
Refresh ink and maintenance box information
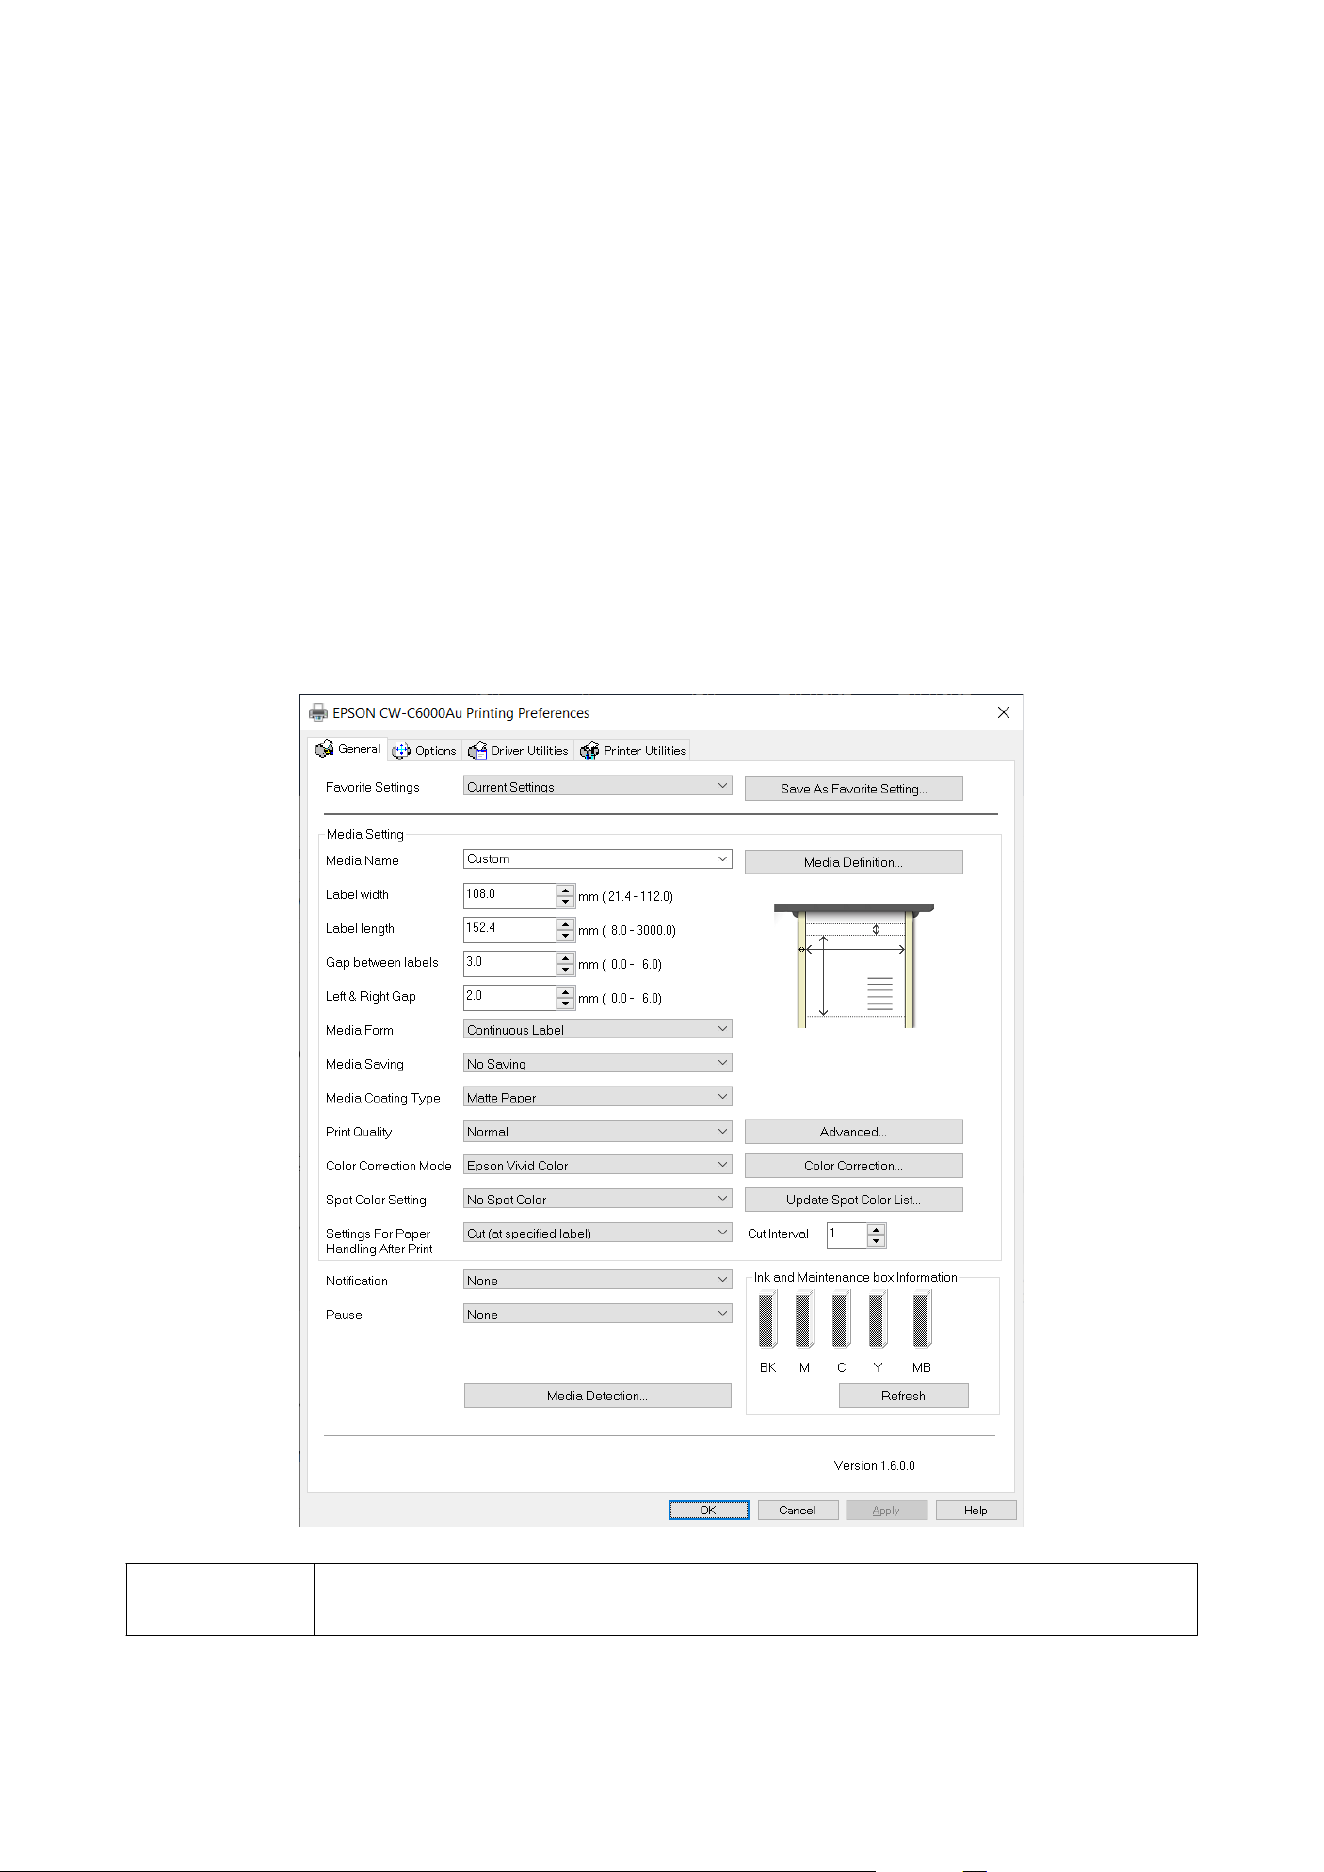click(904, 1396)
